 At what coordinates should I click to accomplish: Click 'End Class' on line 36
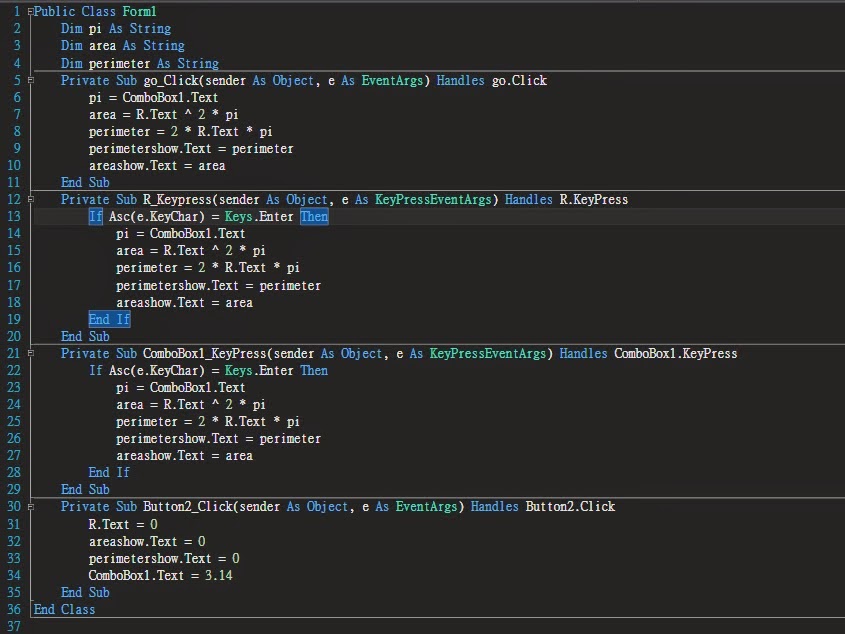(x=64, y=610)
